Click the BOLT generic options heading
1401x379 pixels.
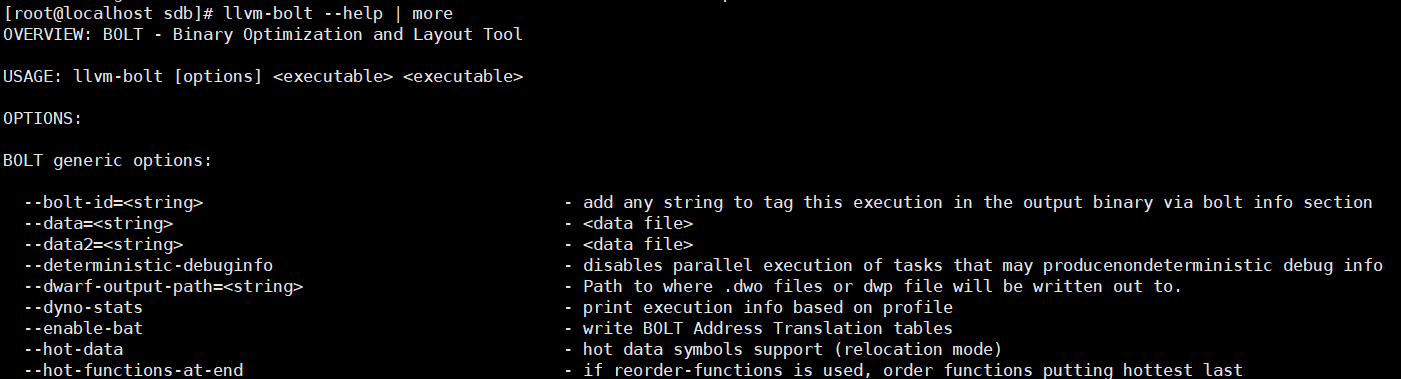click(108, 161)
